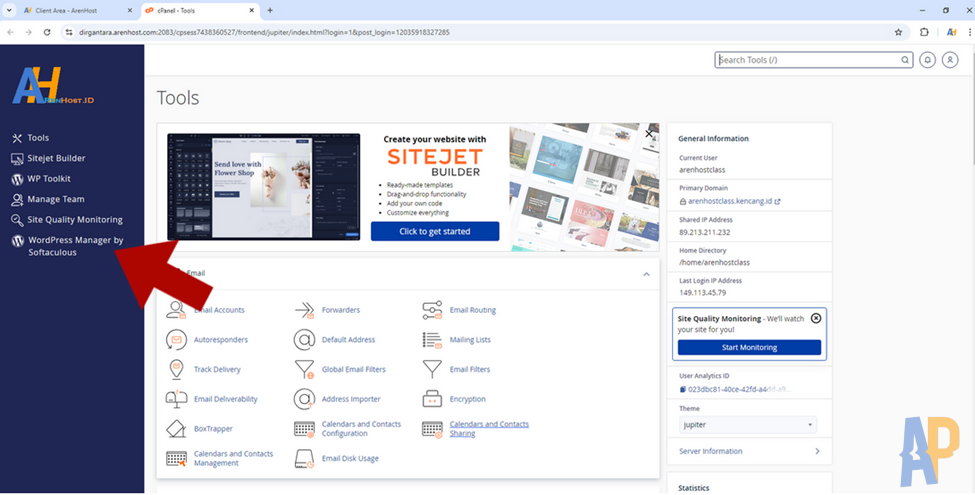Open the Calendars and Contacts Sharing link
The height and width of the screenshot is (495, 975).
click(x=489, y=429)
